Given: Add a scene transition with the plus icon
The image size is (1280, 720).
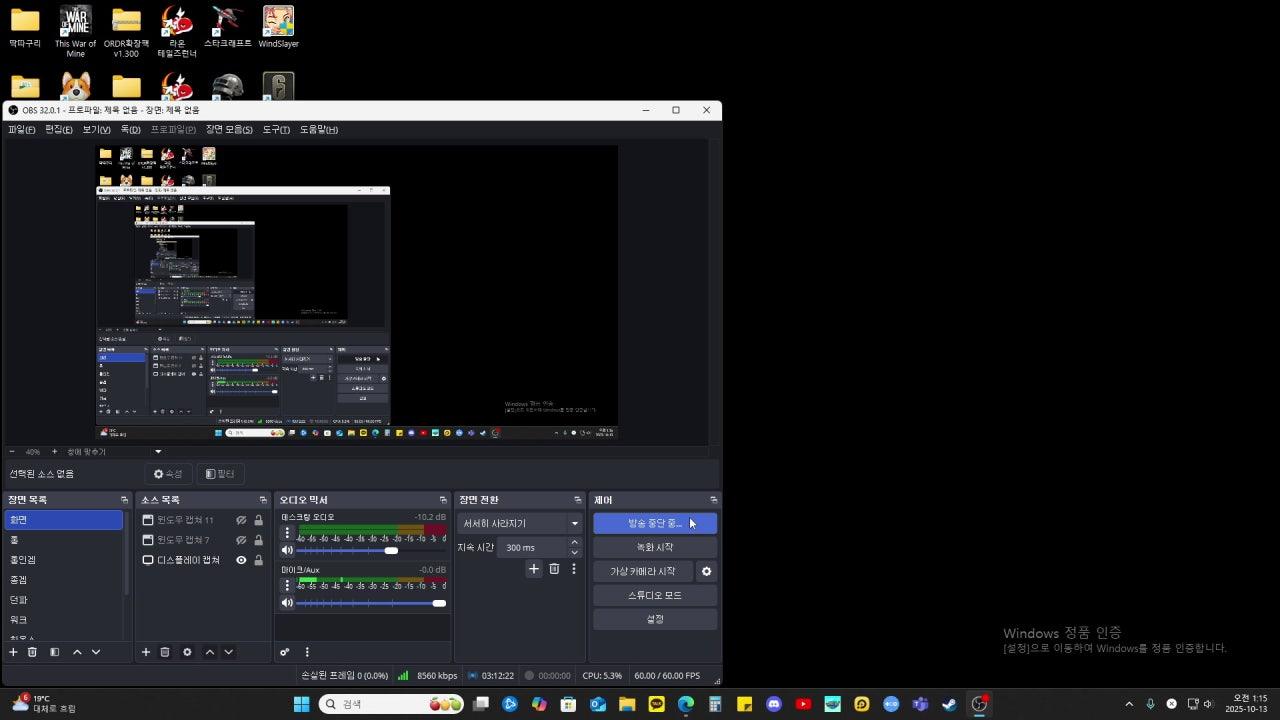Looking at the screenshot, I should (534, 569).
